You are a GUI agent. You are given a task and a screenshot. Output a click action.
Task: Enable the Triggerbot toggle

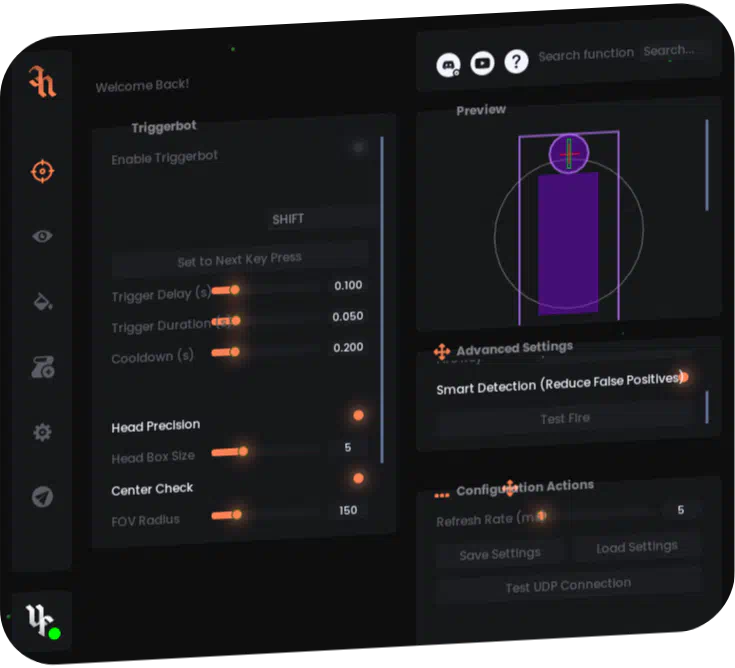tap(357, 148)
